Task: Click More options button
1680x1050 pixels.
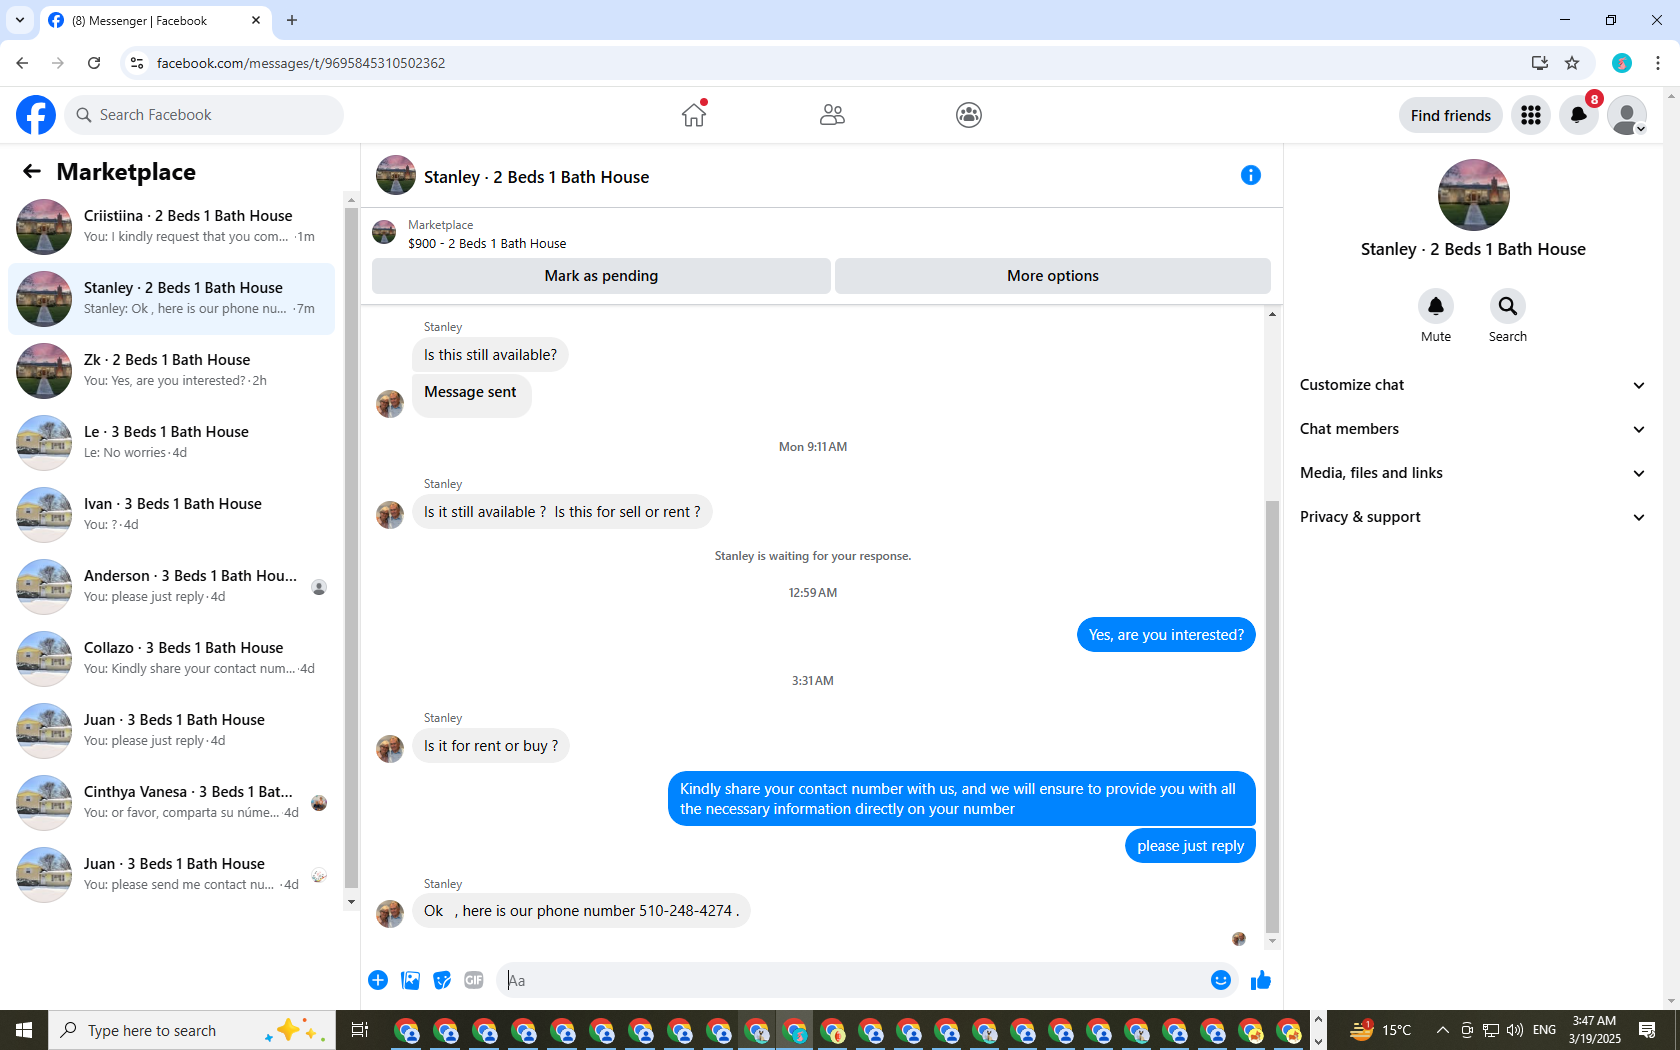Action: (1053, 276)
